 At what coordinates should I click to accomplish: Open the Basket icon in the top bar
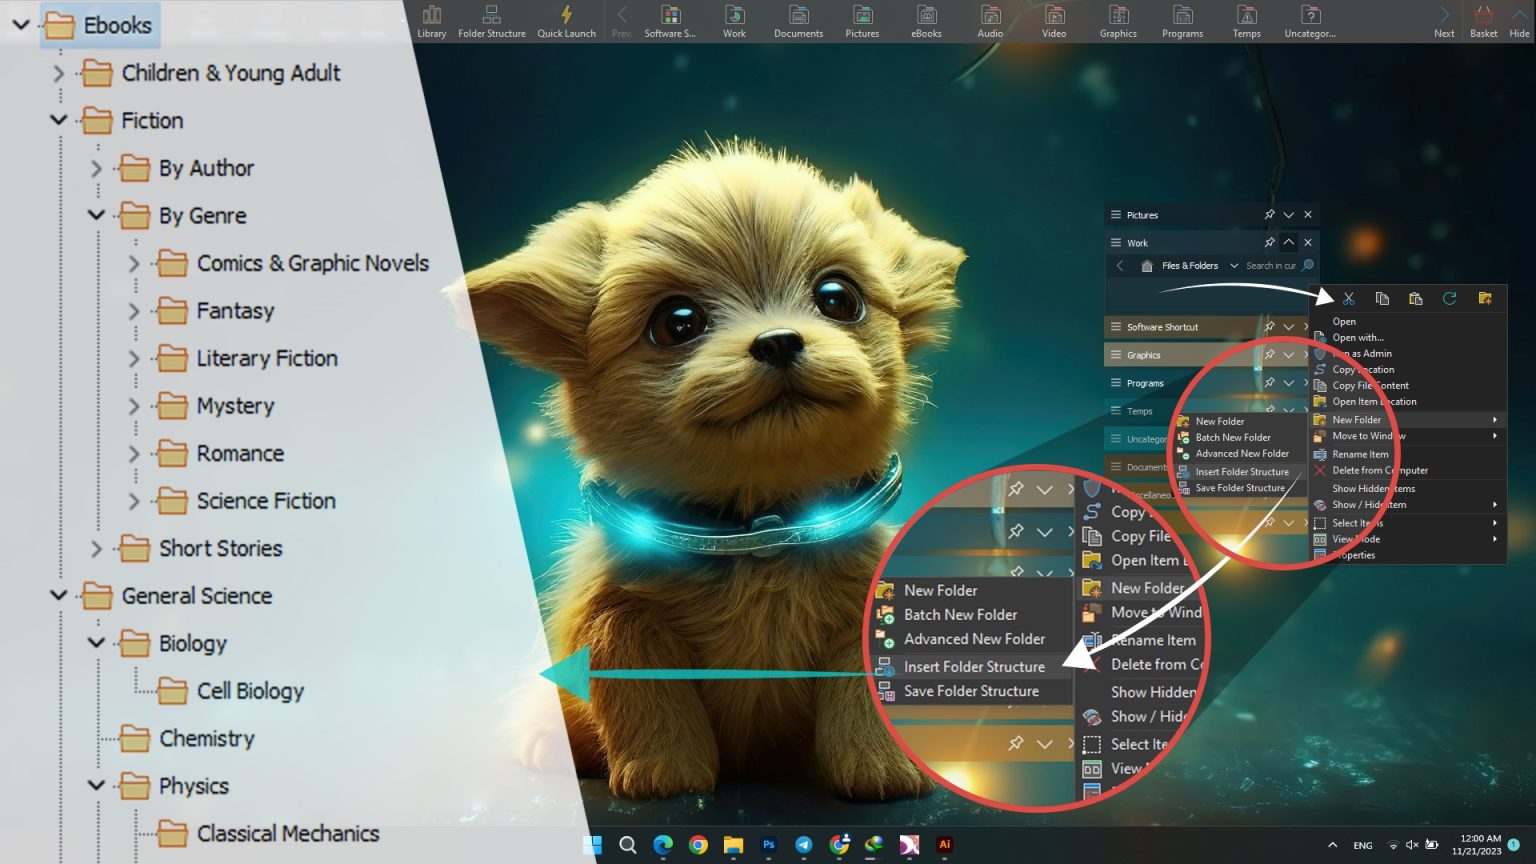[1483, 21]
